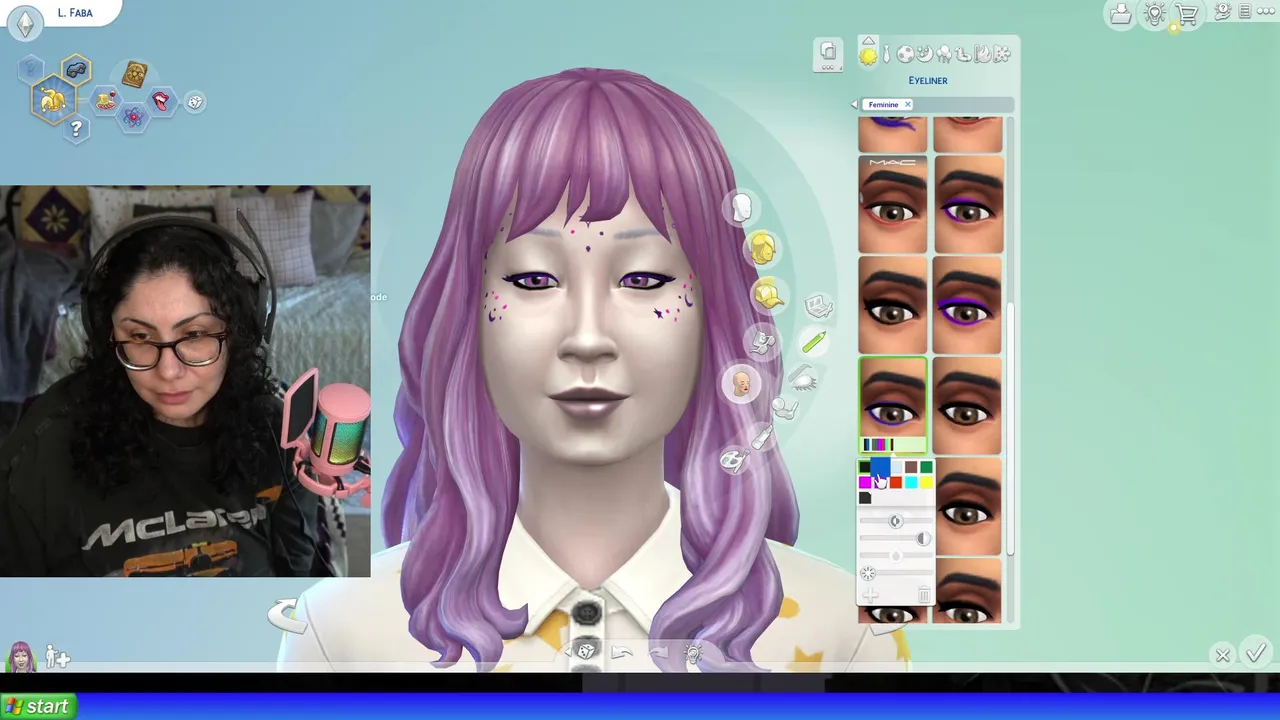Click the dice randomize traits button

click(x=195, y=102)
